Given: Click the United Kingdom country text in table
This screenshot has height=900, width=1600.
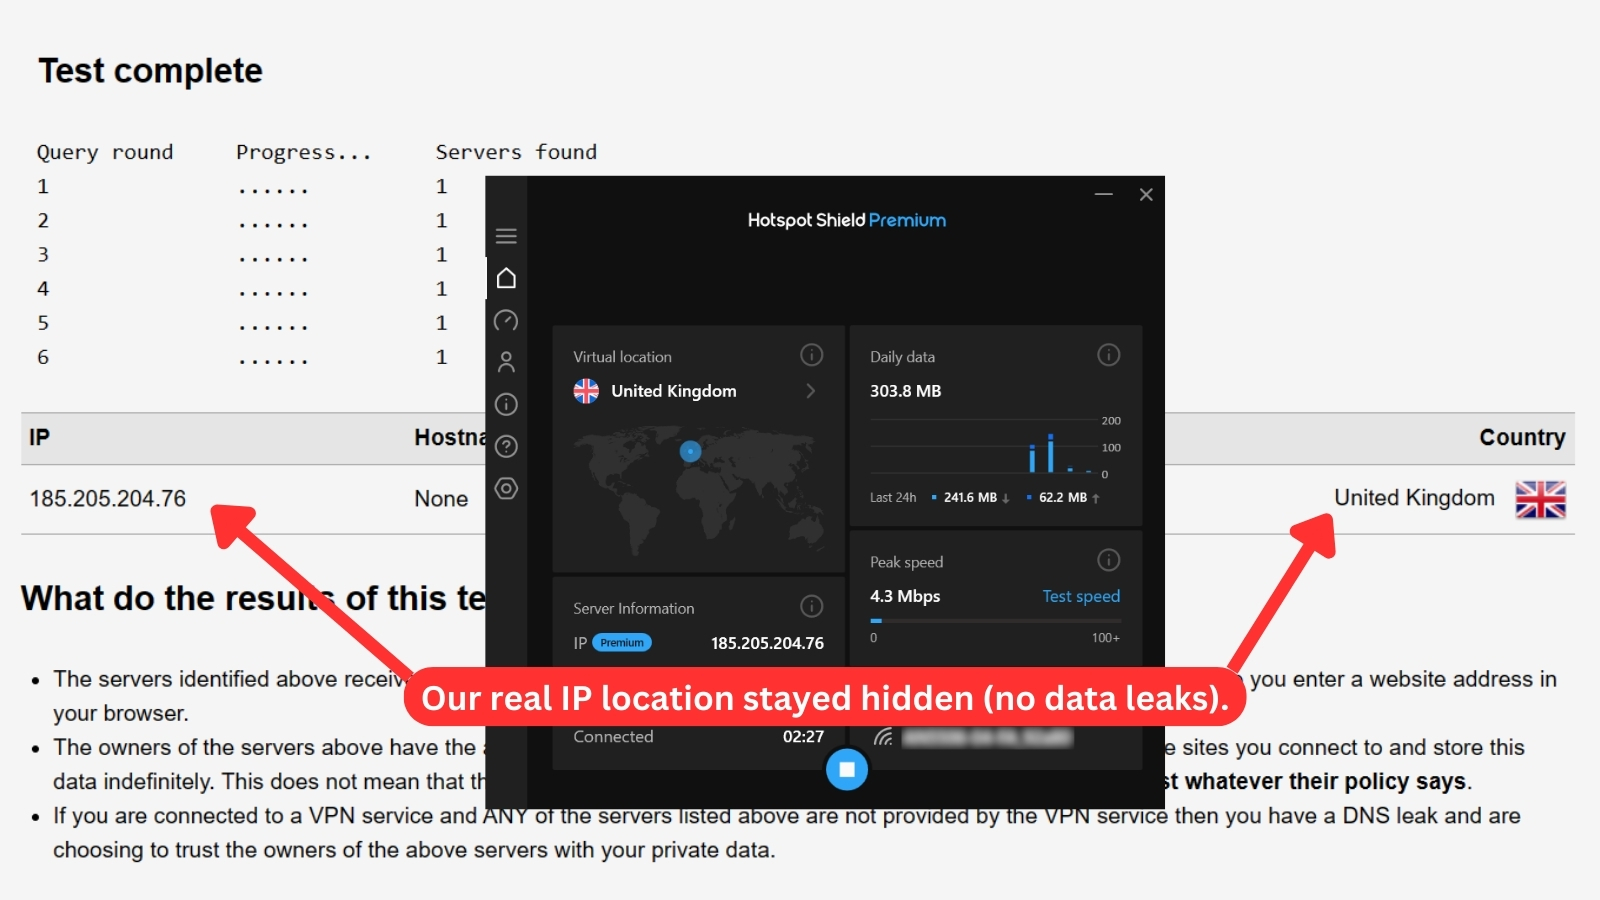Looking at the screenshot, I should point(1414,498).
